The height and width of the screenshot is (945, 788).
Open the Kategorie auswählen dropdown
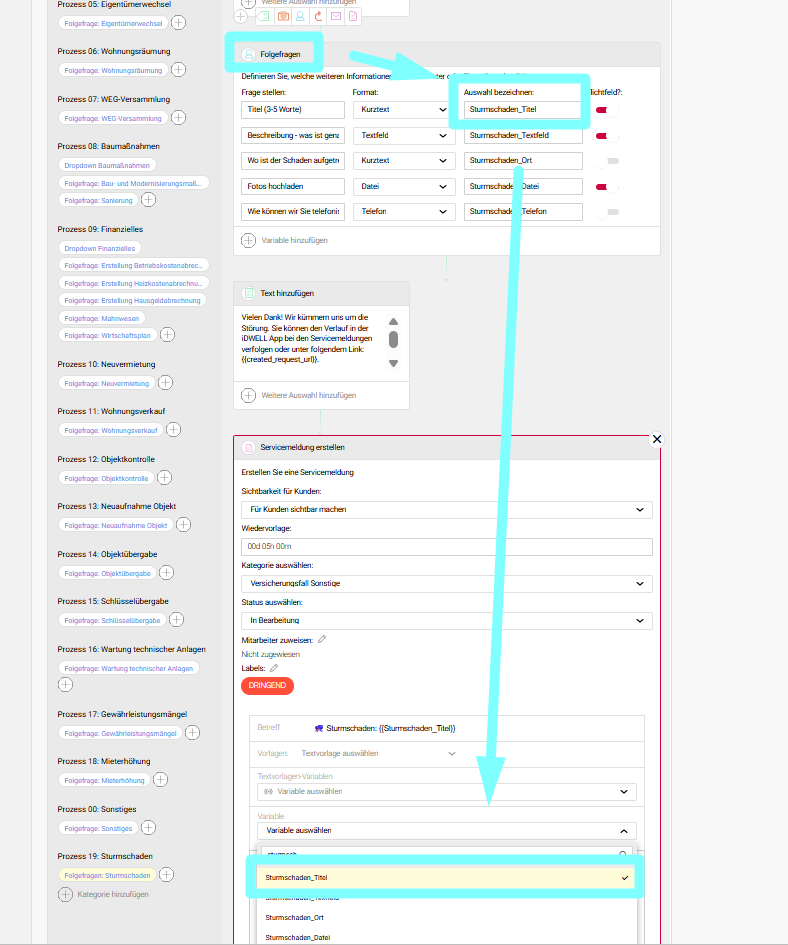point(446,583)
